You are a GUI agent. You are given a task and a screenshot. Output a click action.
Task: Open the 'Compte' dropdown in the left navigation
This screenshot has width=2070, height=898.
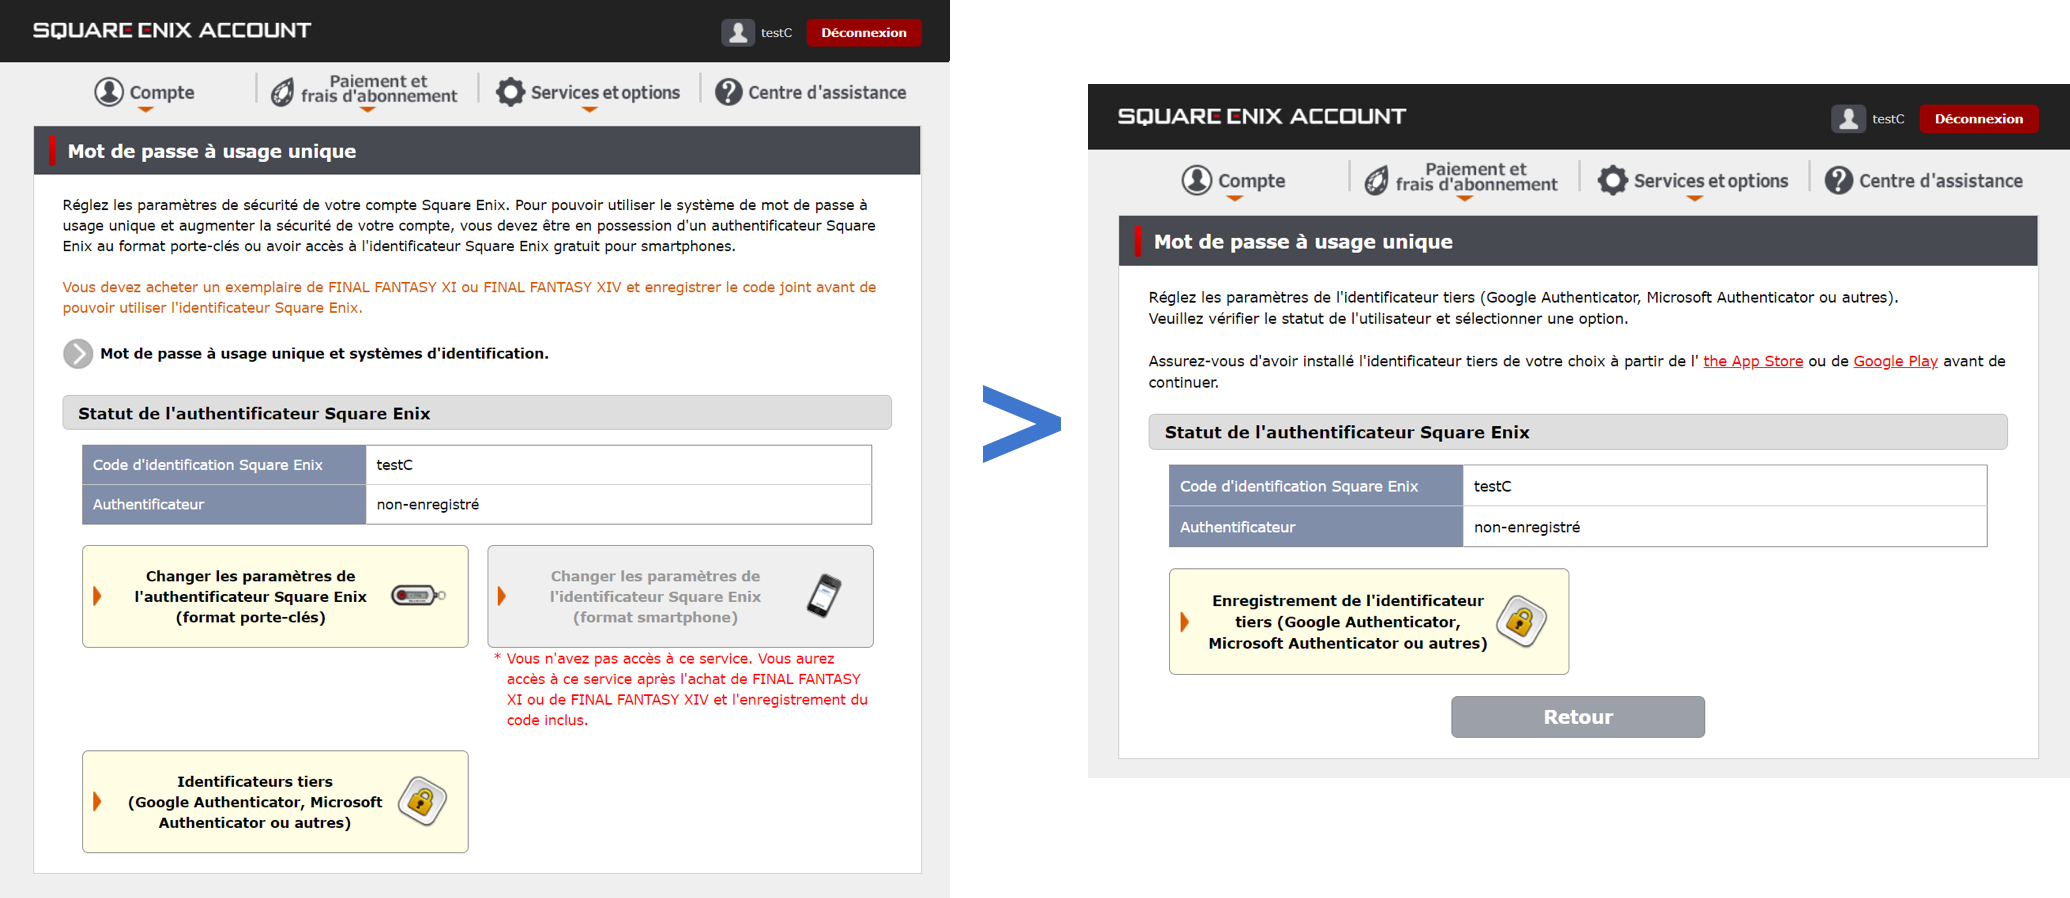pos(146,93)
